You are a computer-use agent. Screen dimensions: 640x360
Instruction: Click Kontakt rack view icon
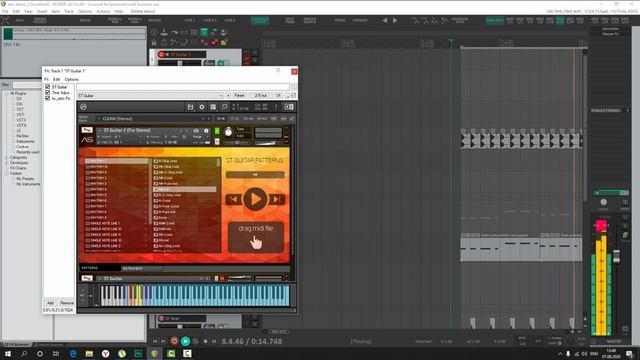click(x=213, y=107)
